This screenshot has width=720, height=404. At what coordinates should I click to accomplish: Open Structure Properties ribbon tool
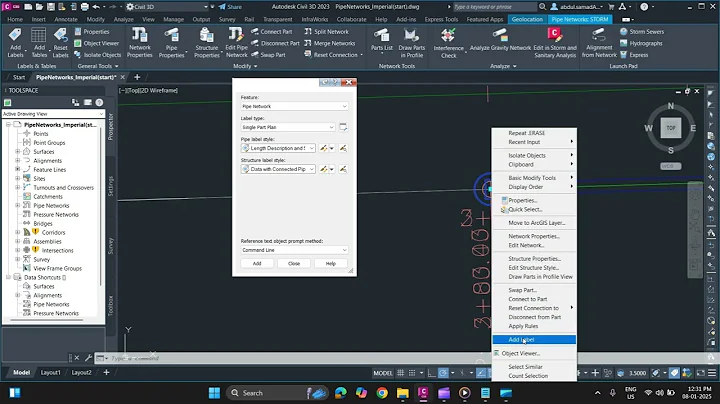[207, 42]
